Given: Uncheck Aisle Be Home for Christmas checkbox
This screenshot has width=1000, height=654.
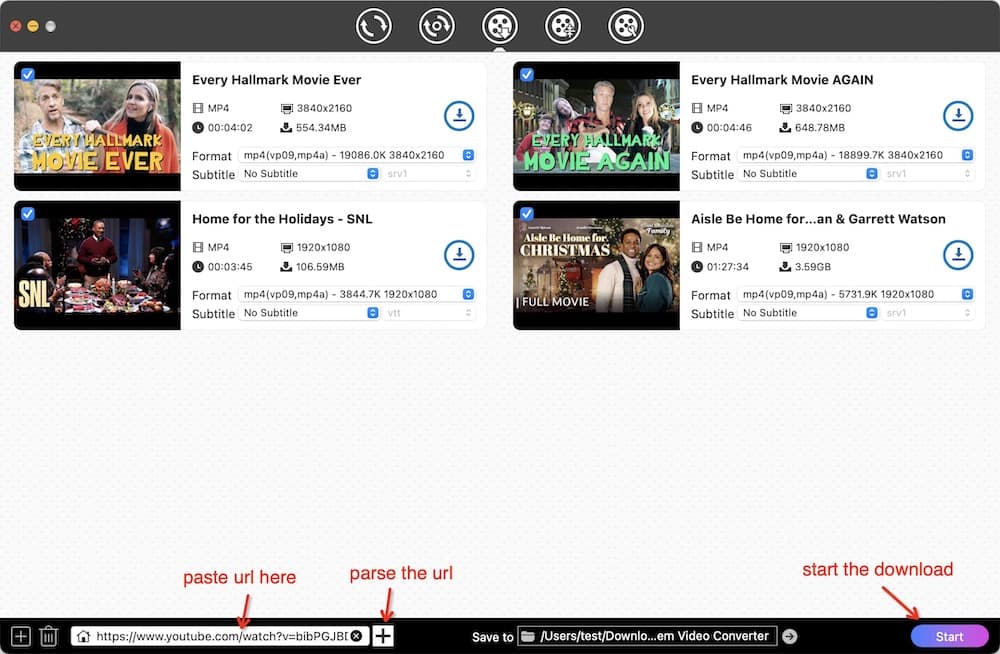Looking at the screenshot, I should pos(526,214).
